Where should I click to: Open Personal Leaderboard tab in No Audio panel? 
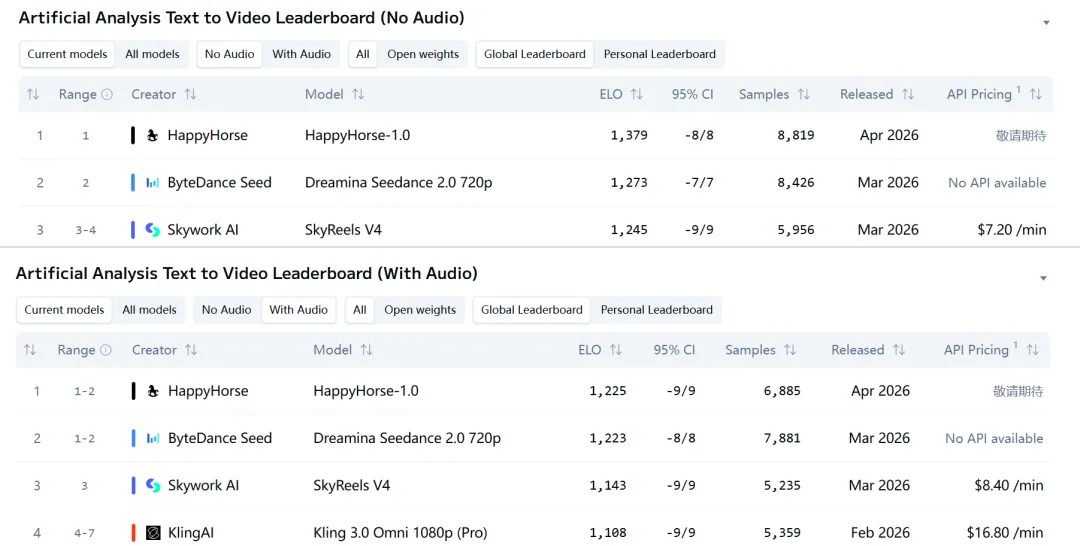pyautogui.click(x=659, y=54)
